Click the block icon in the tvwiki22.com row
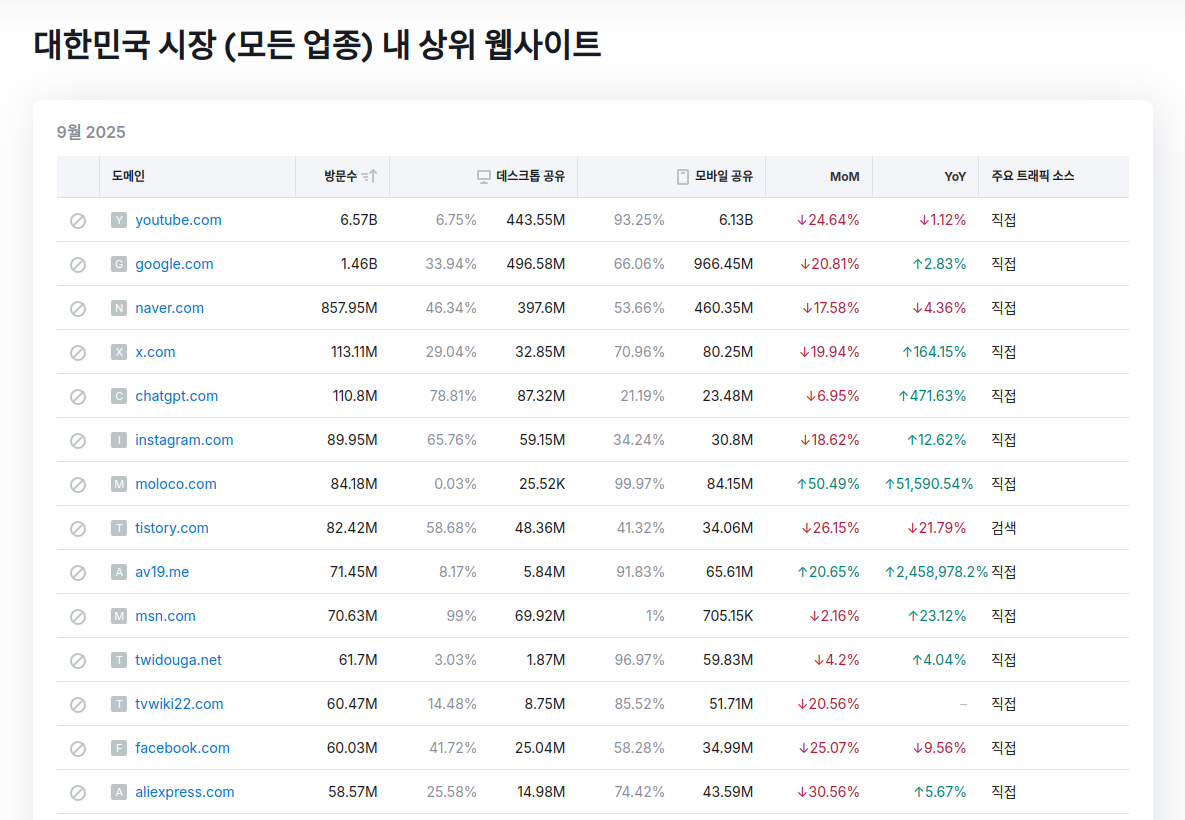The width and height of the screenshot is (1185, 820). (x=78, y=704)
